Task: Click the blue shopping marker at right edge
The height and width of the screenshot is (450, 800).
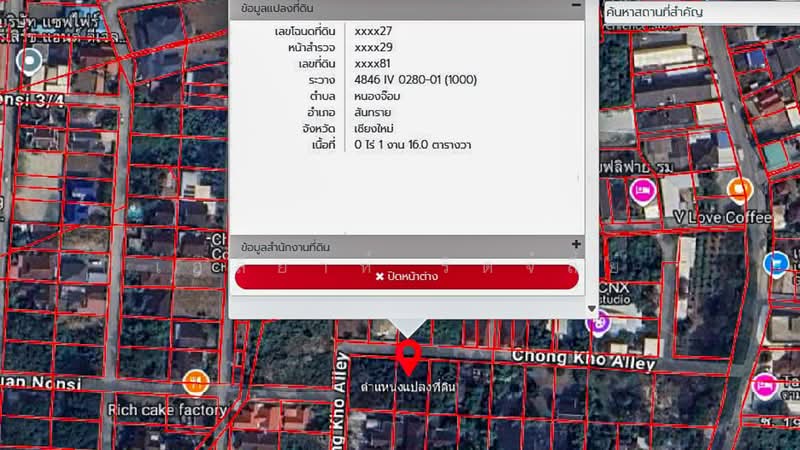Action: pyautogui.click(x=776, y=263)
